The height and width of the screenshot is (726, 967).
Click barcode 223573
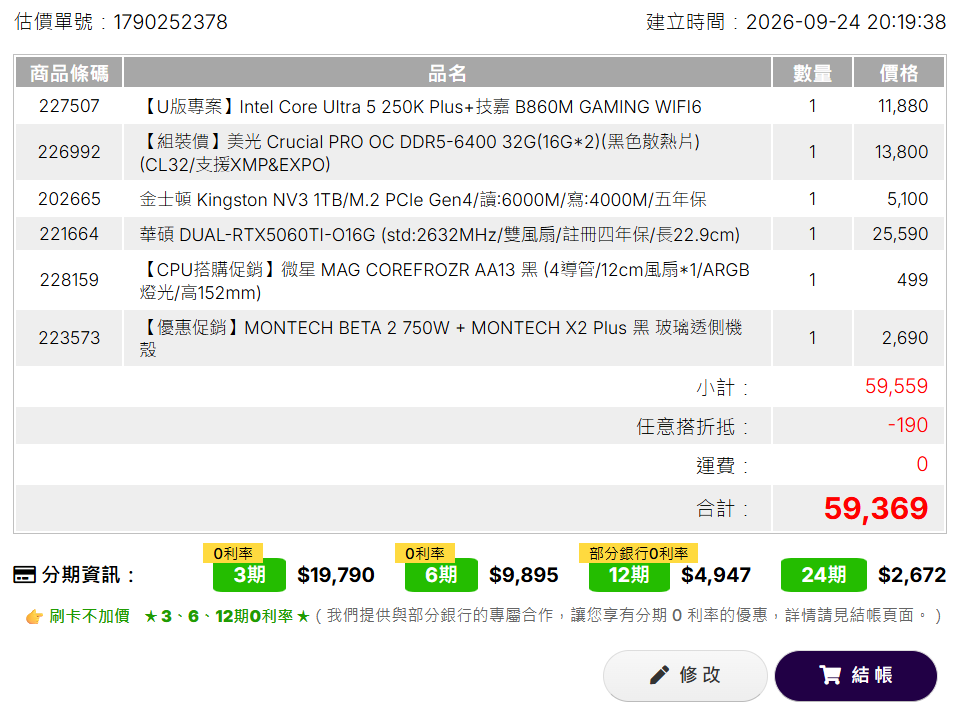(x=69, y=338)
